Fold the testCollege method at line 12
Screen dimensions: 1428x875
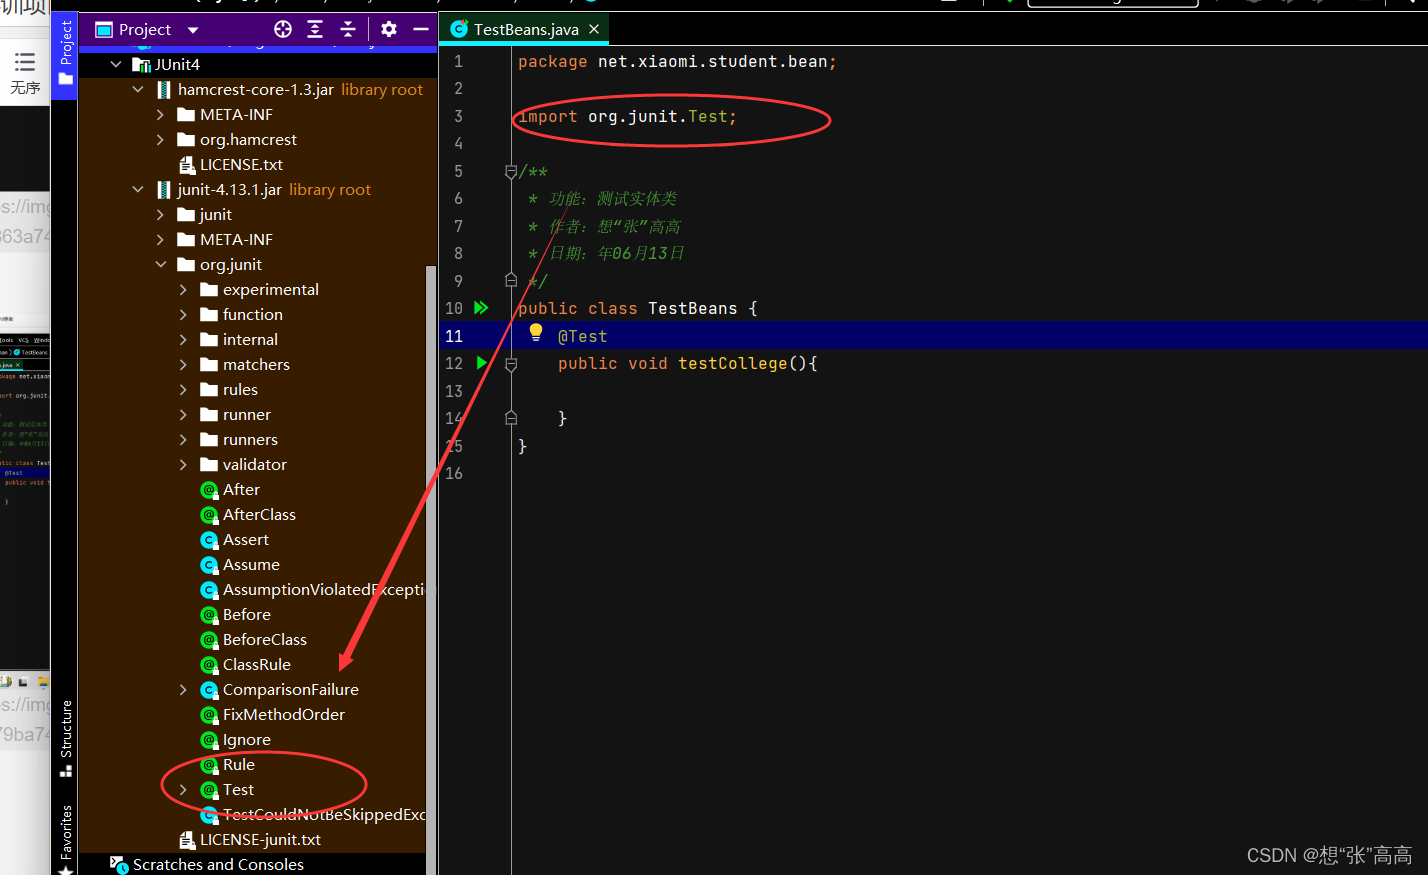click(511, 364)
